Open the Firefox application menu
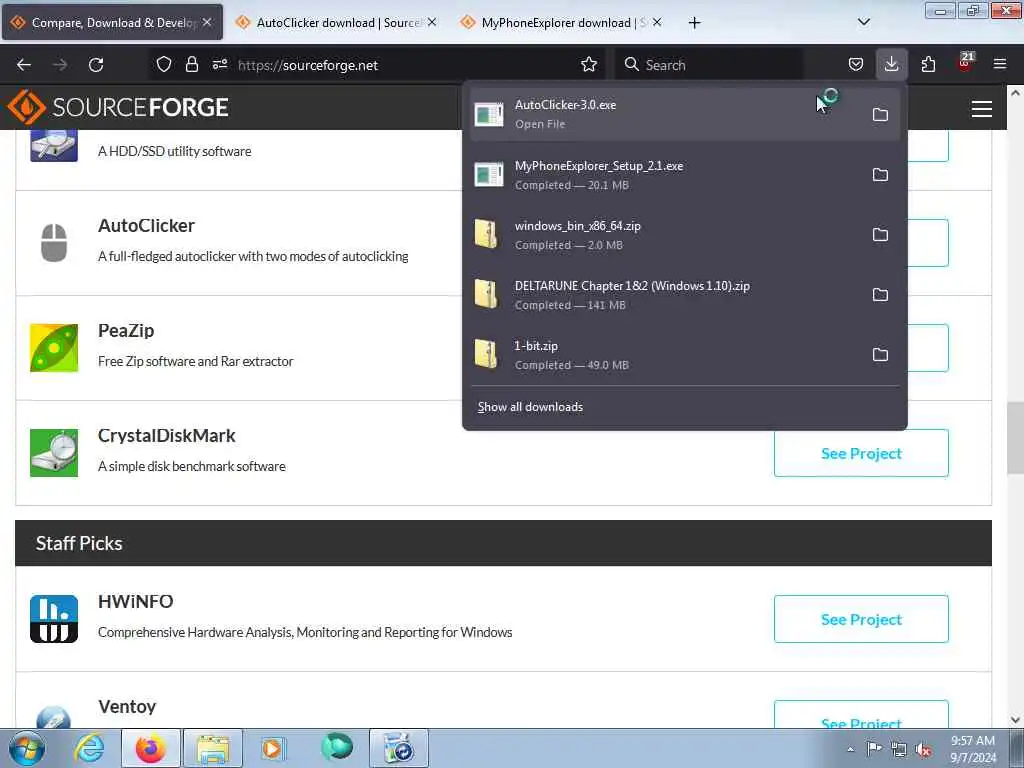The height and width of the screenshot is (768, 1024). point(1000,64)
